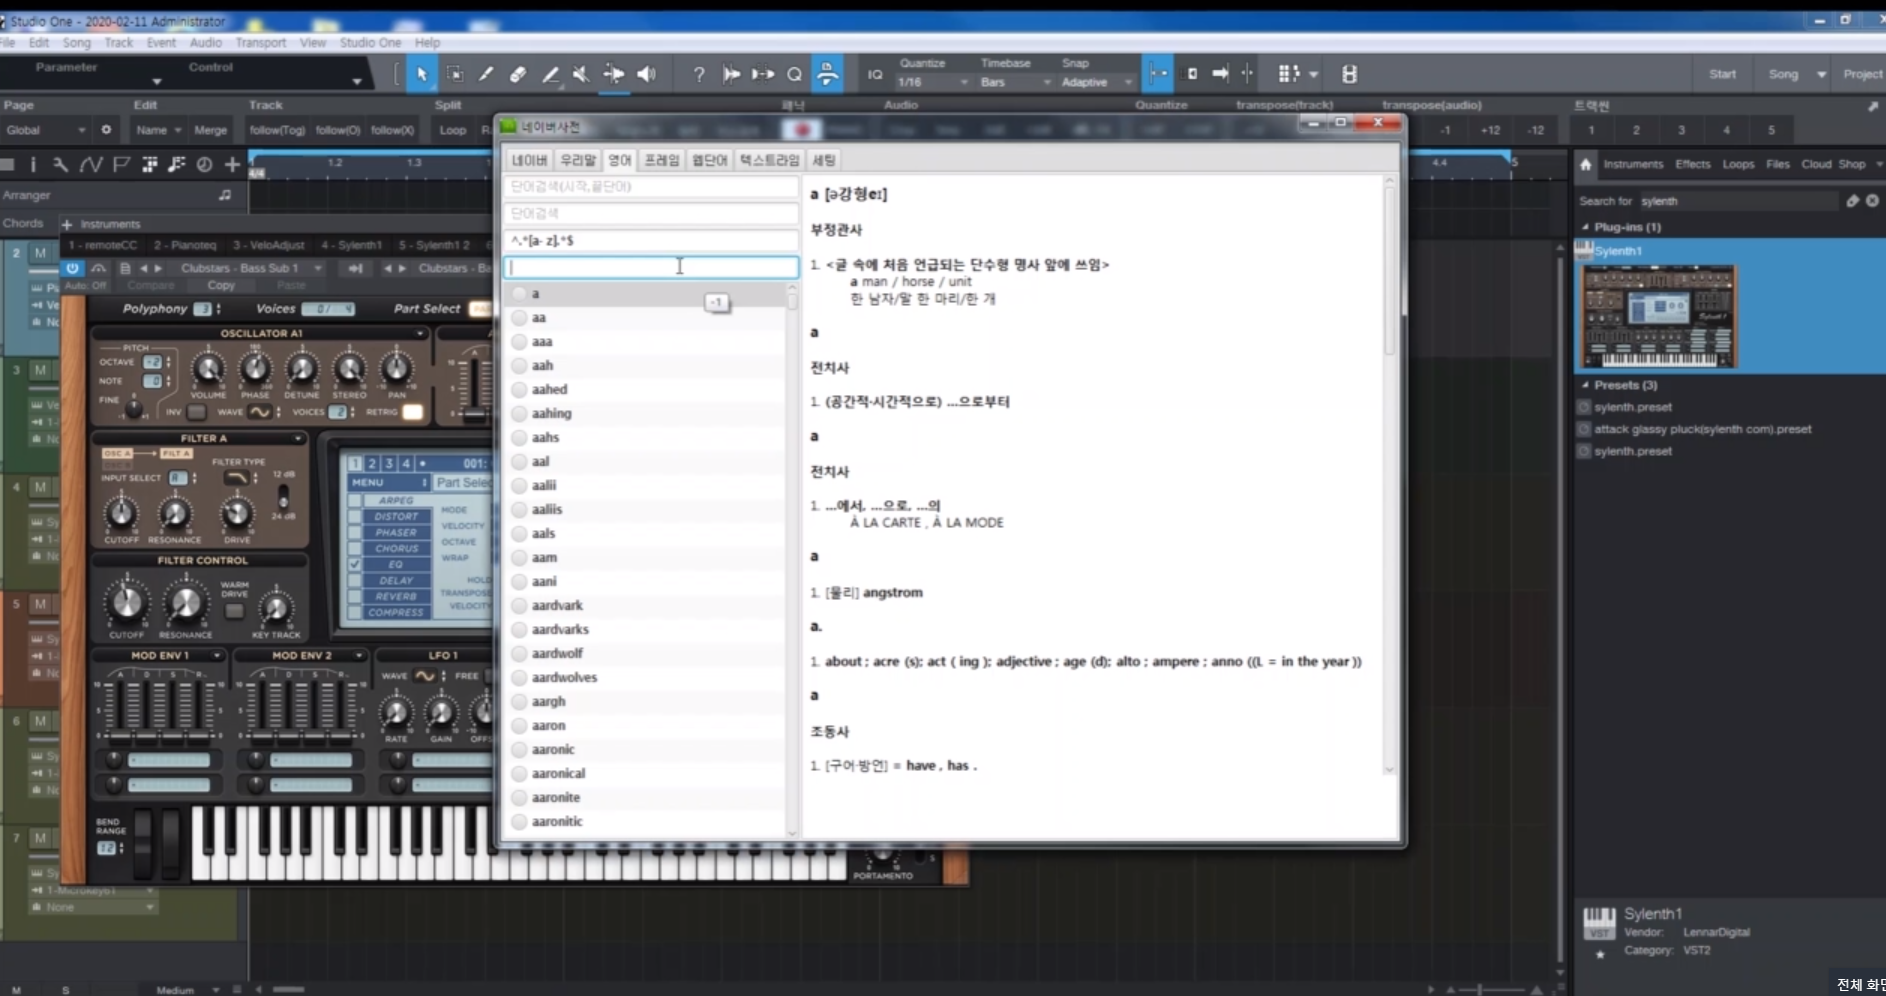Click the Copy button in plugin header
The height and width of the screenshot is (996, 1886).
point(221,285)
